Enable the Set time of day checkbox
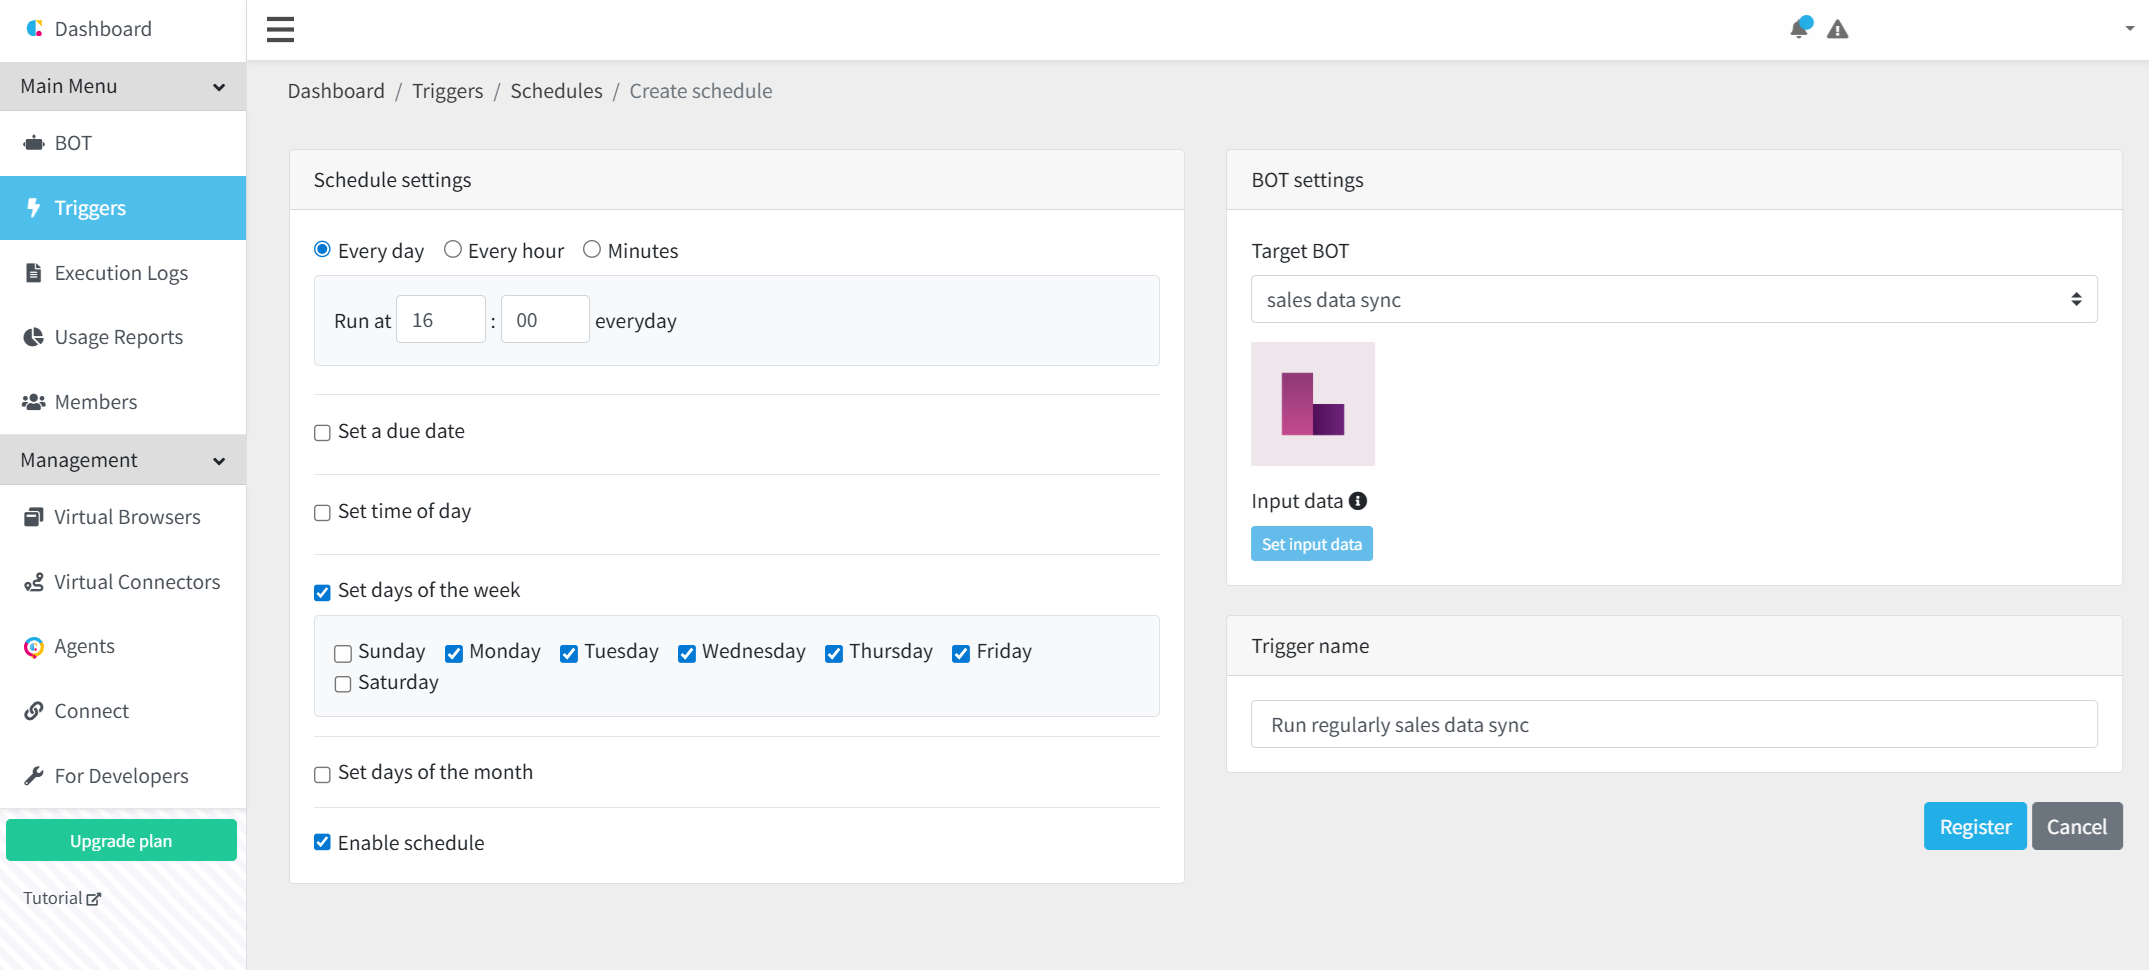The width and height of the screenshot is (2149, 970). click(322, 513)
